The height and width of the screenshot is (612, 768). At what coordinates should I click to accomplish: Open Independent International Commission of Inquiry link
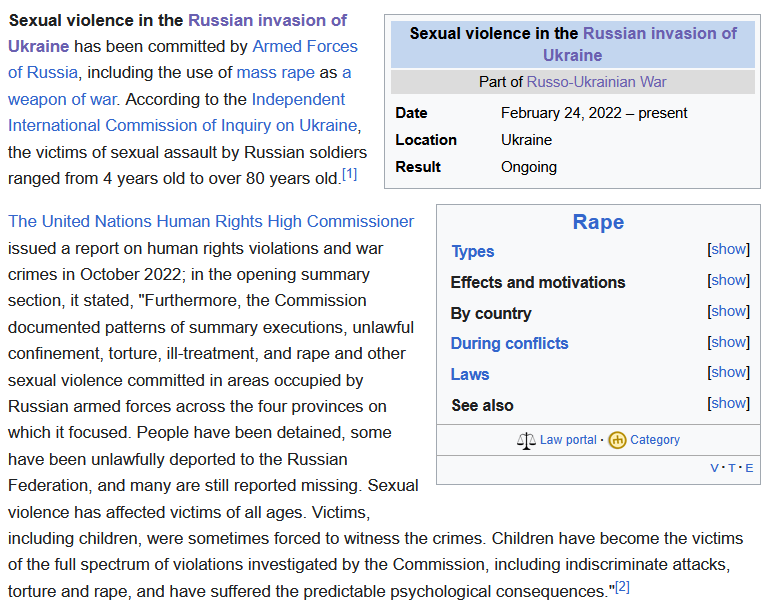[x=298, y=99]
